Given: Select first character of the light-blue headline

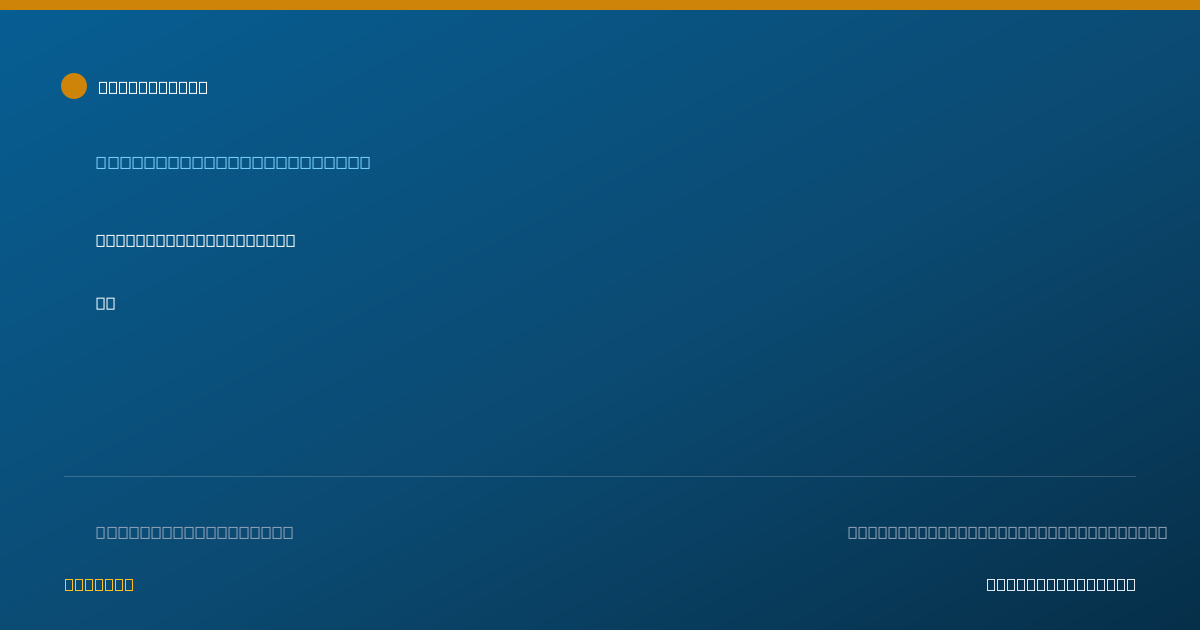Looking at the screenshot, I should pyautogui.click(x=101, y=162).
